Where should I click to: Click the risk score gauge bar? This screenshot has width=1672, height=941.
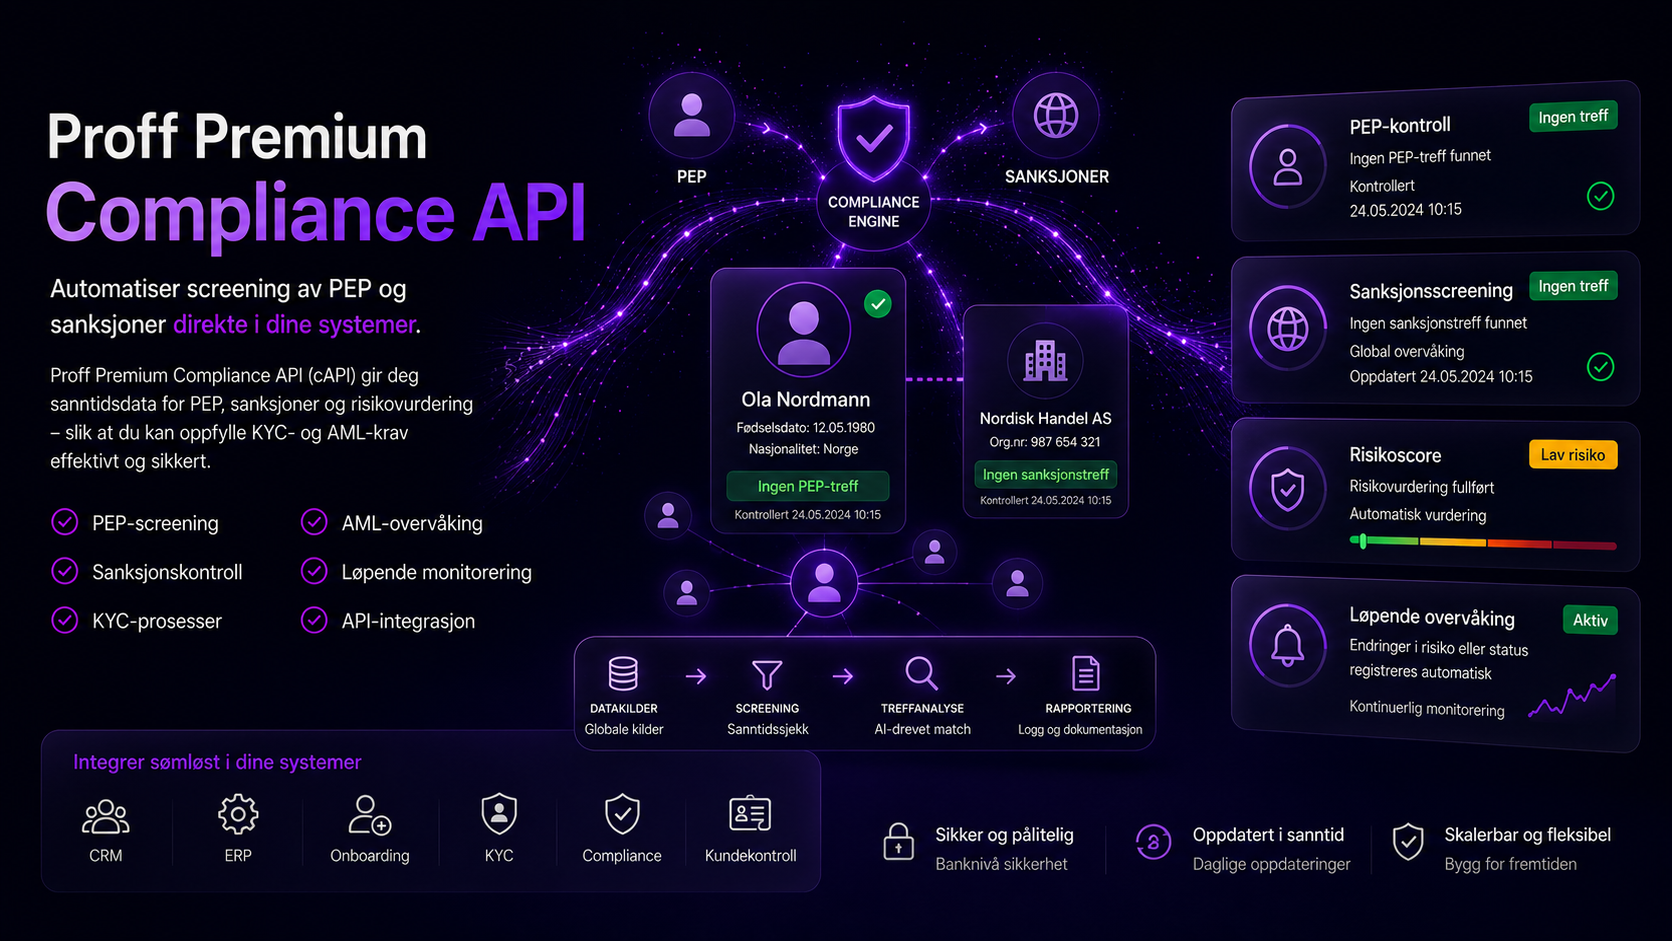click(x=1483, y=542)
